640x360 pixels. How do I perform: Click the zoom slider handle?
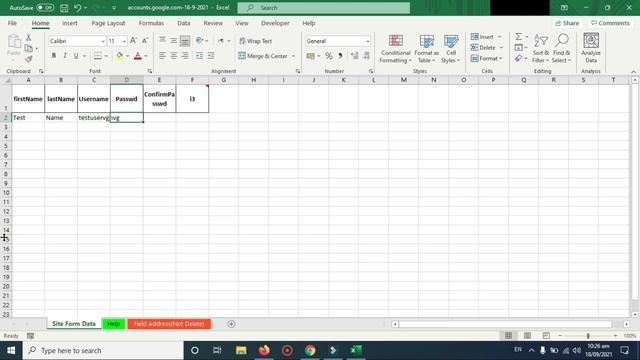pos(588,336)
